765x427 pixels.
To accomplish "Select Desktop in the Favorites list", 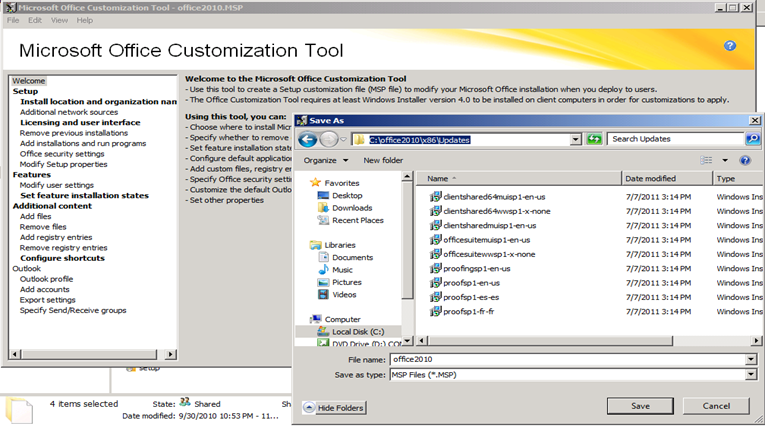I will [347, 195].
